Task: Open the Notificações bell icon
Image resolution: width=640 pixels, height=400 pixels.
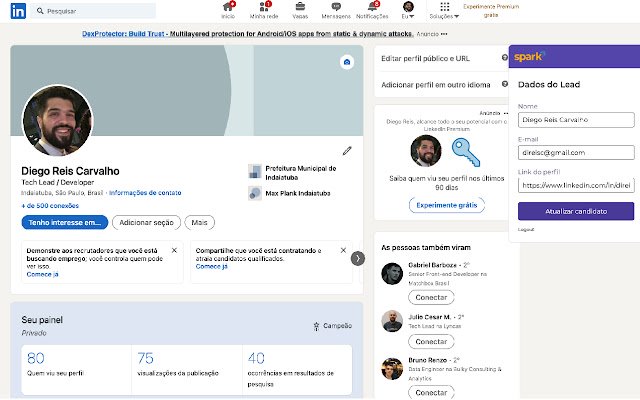Action: tap(372, 11)
